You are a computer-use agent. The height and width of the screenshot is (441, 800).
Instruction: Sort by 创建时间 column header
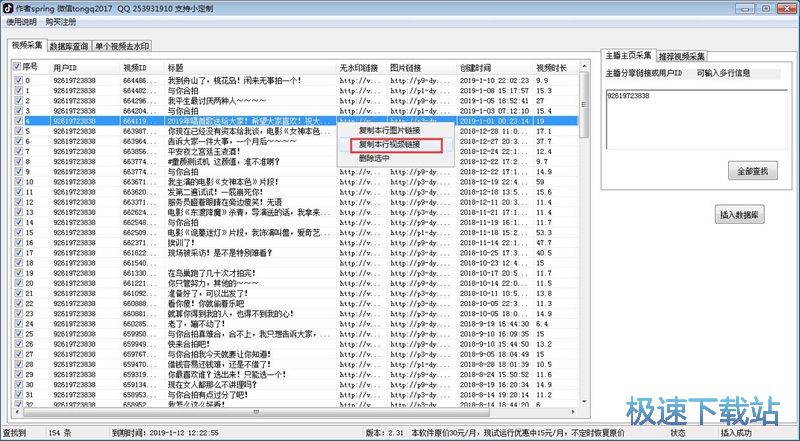[495, 67]
